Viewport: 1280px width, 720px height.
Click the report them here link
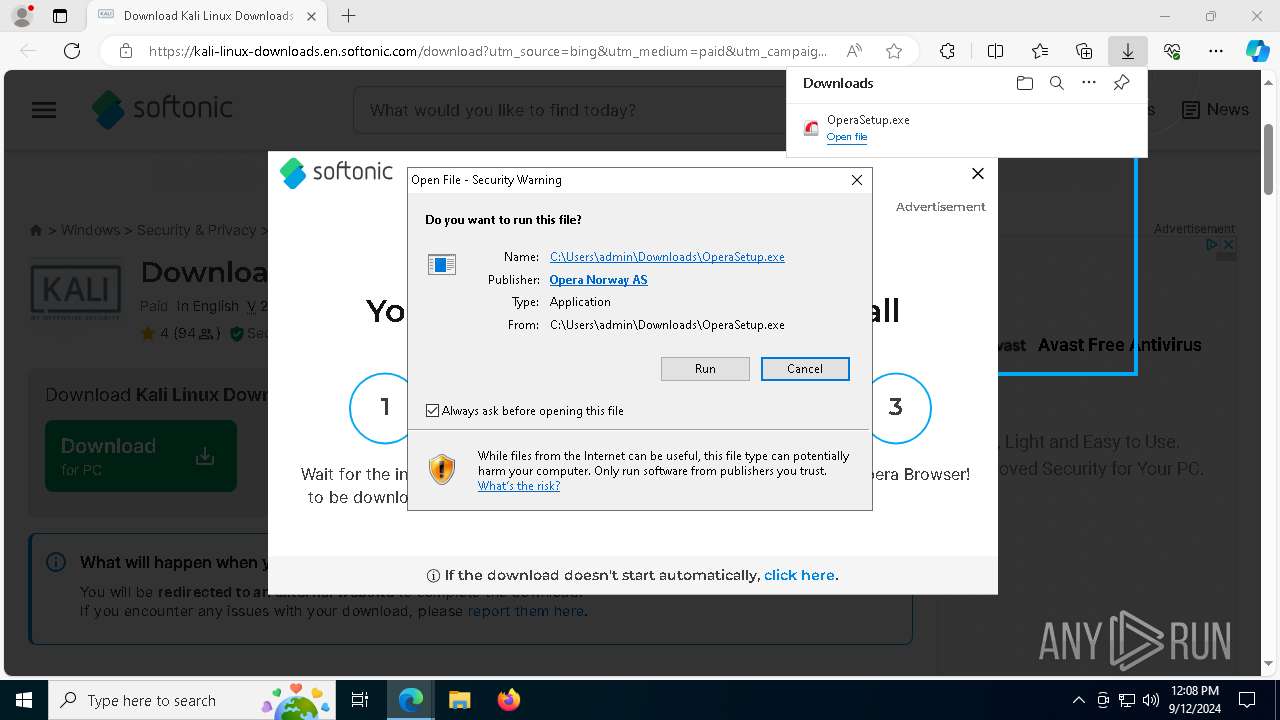(x=525, y=610)
